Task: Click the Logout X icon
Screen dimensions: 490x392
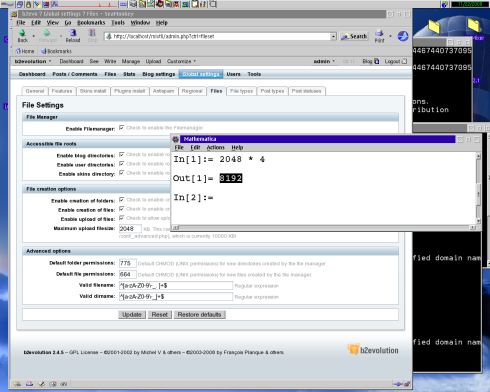Action: coord(404,61)
